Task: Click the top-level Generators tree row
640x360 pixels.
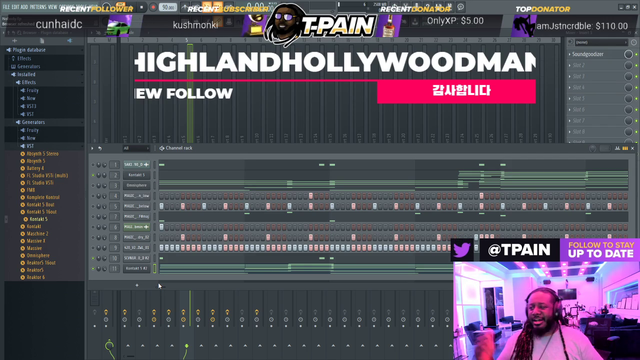Action: point(26,66)
